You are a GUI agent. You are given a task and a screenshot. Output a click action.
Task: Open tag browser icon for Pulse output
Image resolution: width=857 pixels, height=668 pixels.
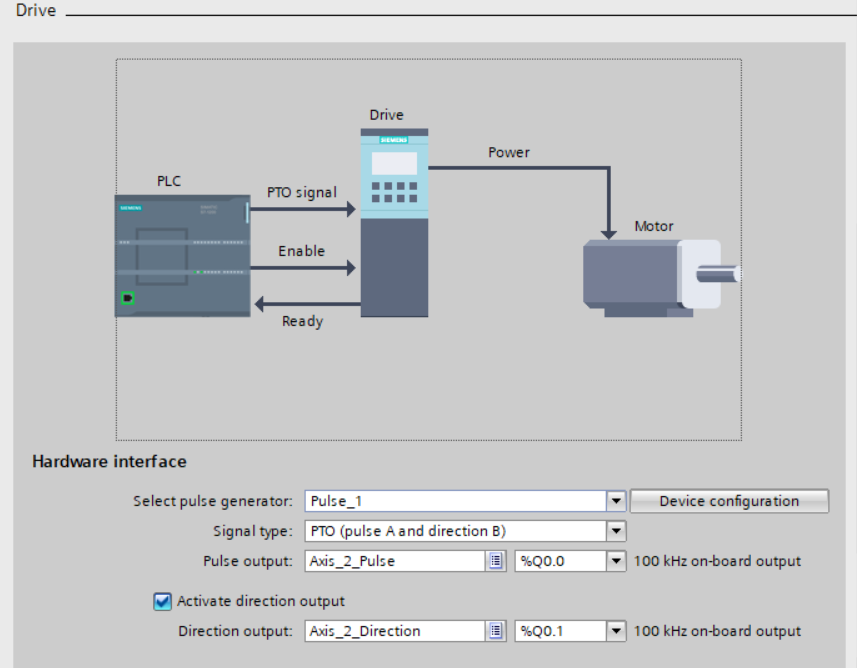coord(495,561)
